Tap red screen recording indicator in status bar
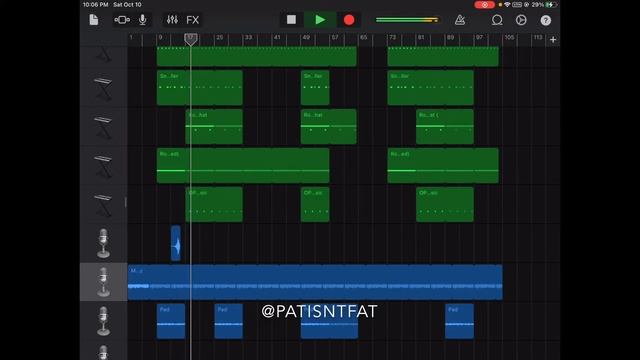 (484, 5)
